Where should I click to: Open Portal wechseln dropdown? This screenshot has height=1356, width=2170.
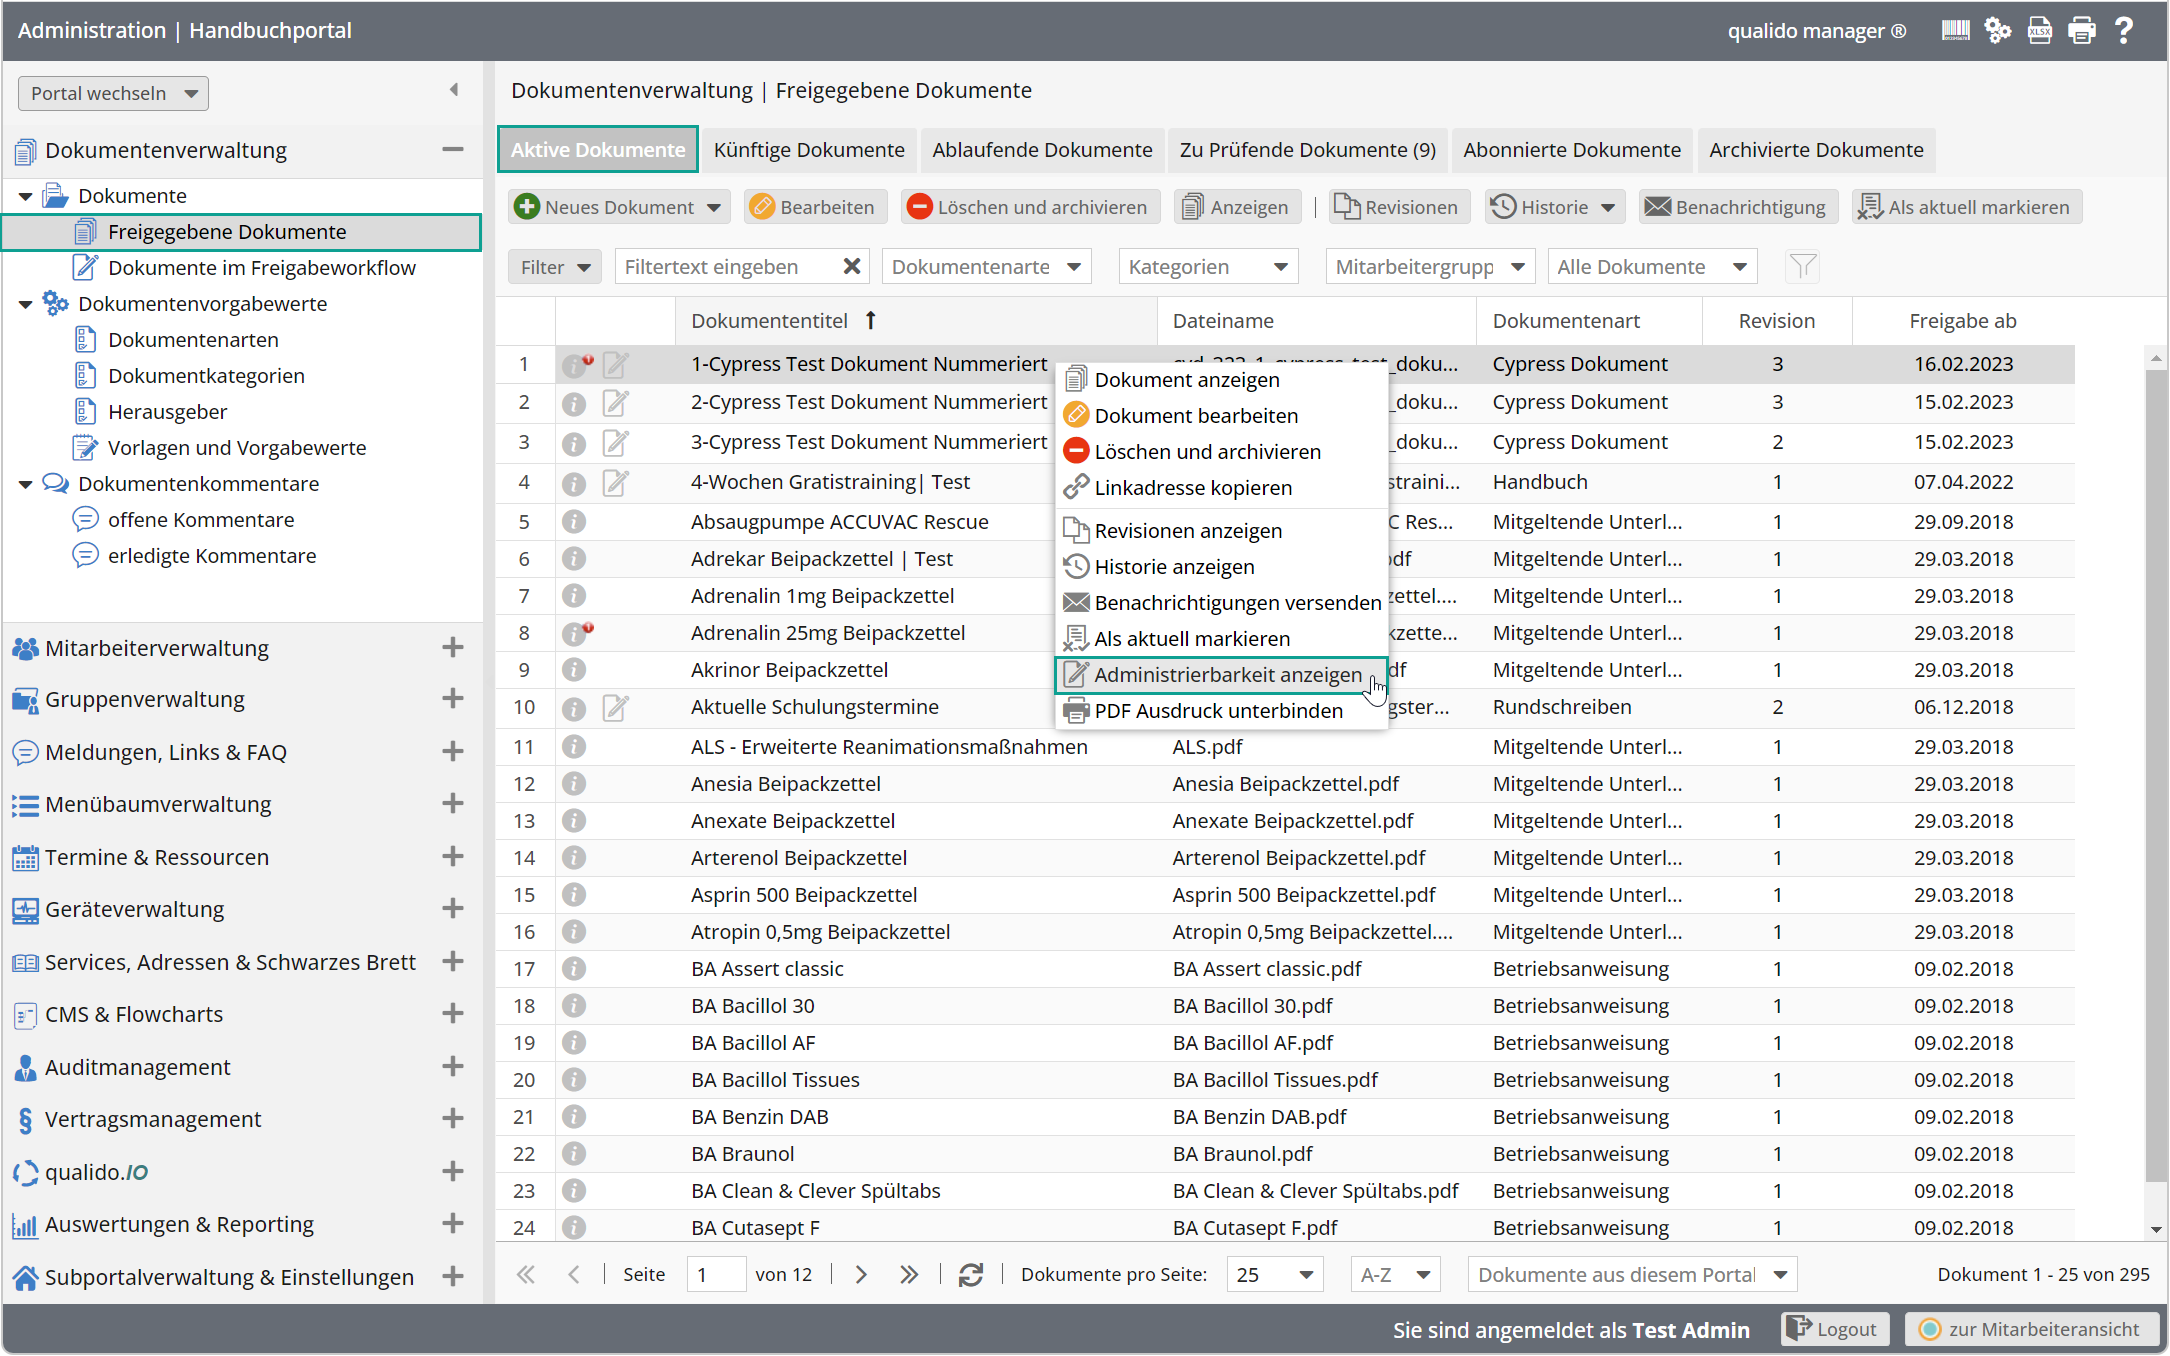[x=112, y=93]
